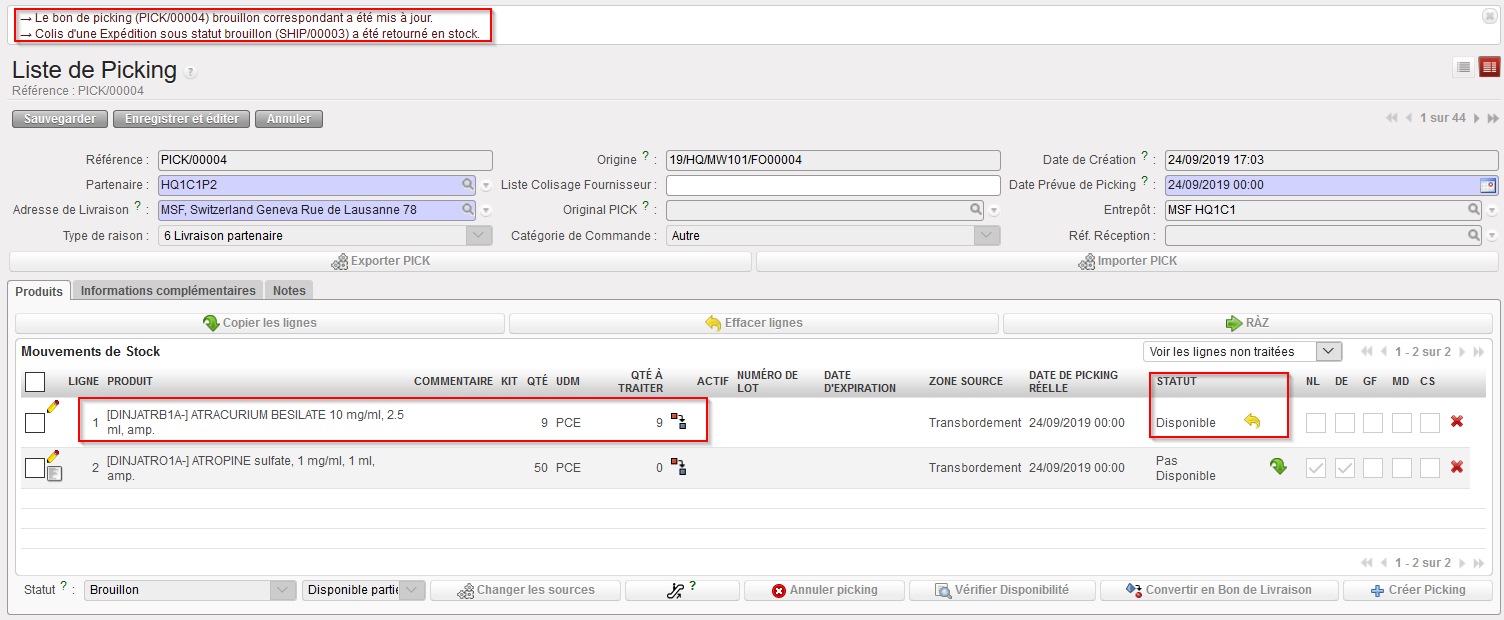Open the Notes tab

pyautogui.click(x=289, y=291)
